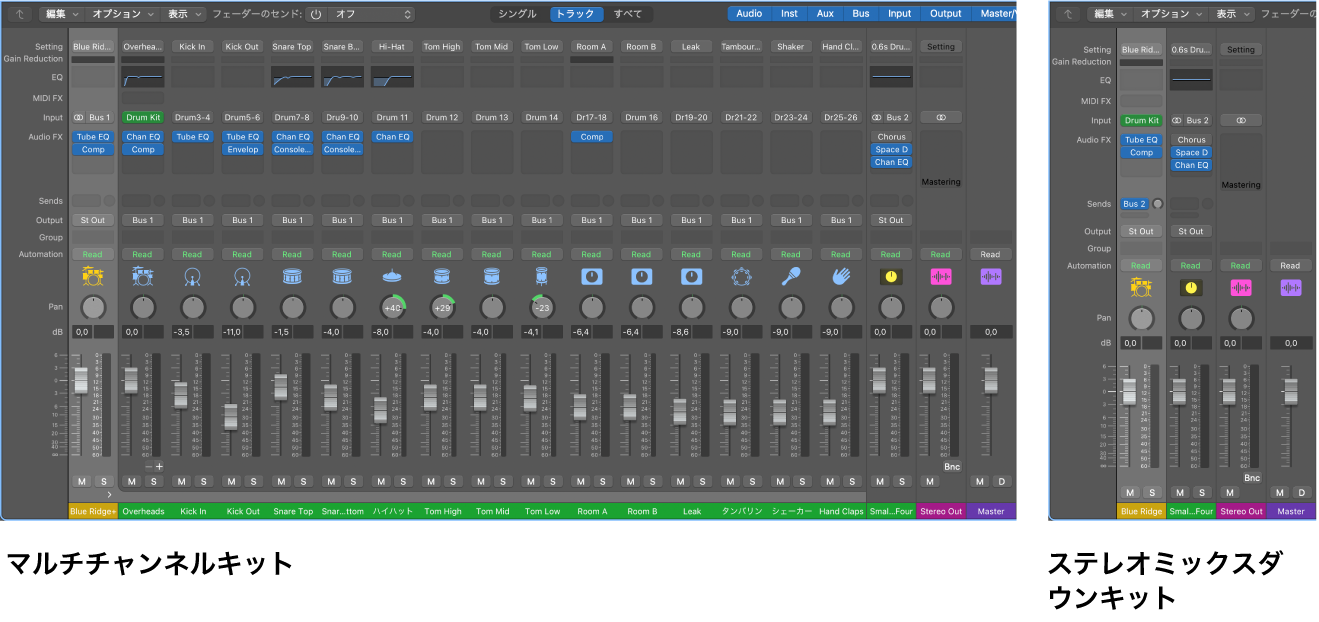Click the Hand Claps hand icon

point(841,277)
